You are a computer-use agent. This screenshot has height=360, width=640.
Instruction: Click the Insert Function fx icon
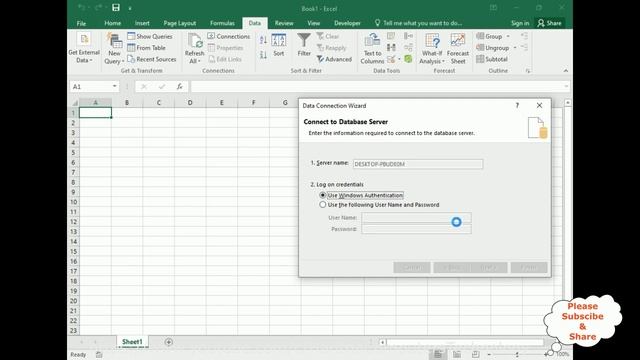[180, 87]
